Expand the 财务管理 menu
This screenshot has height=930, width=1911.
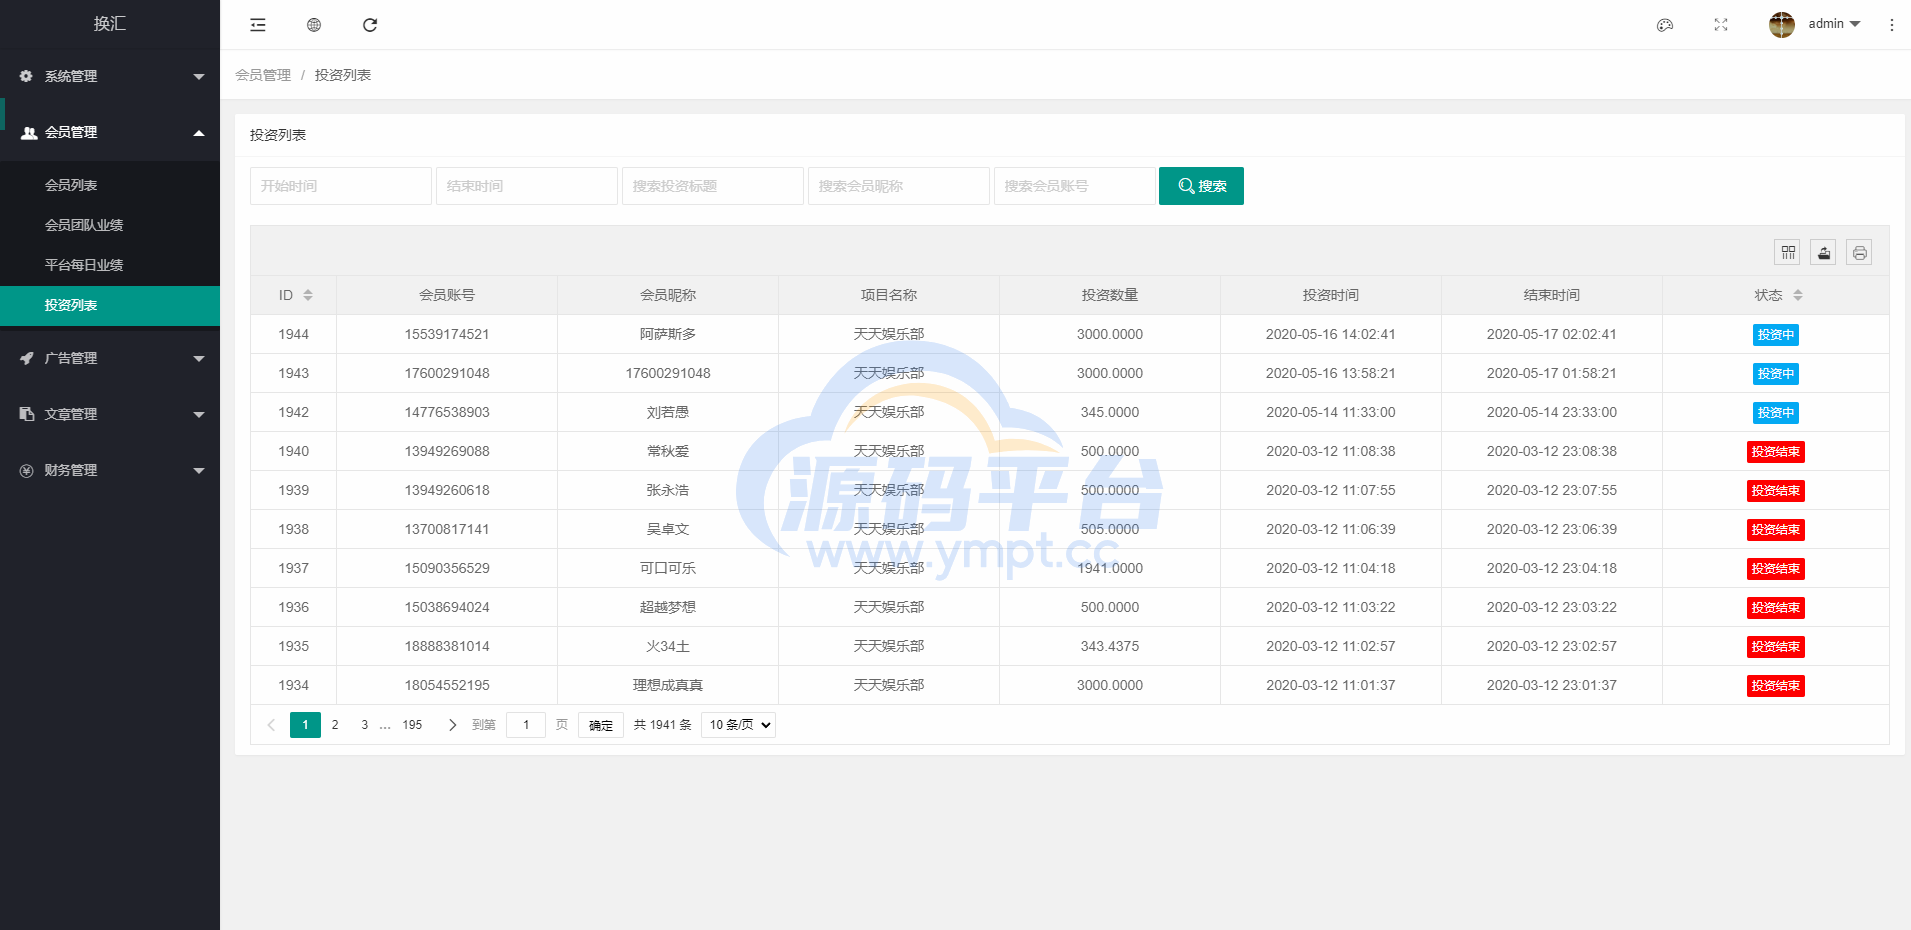tap(110, 470)
